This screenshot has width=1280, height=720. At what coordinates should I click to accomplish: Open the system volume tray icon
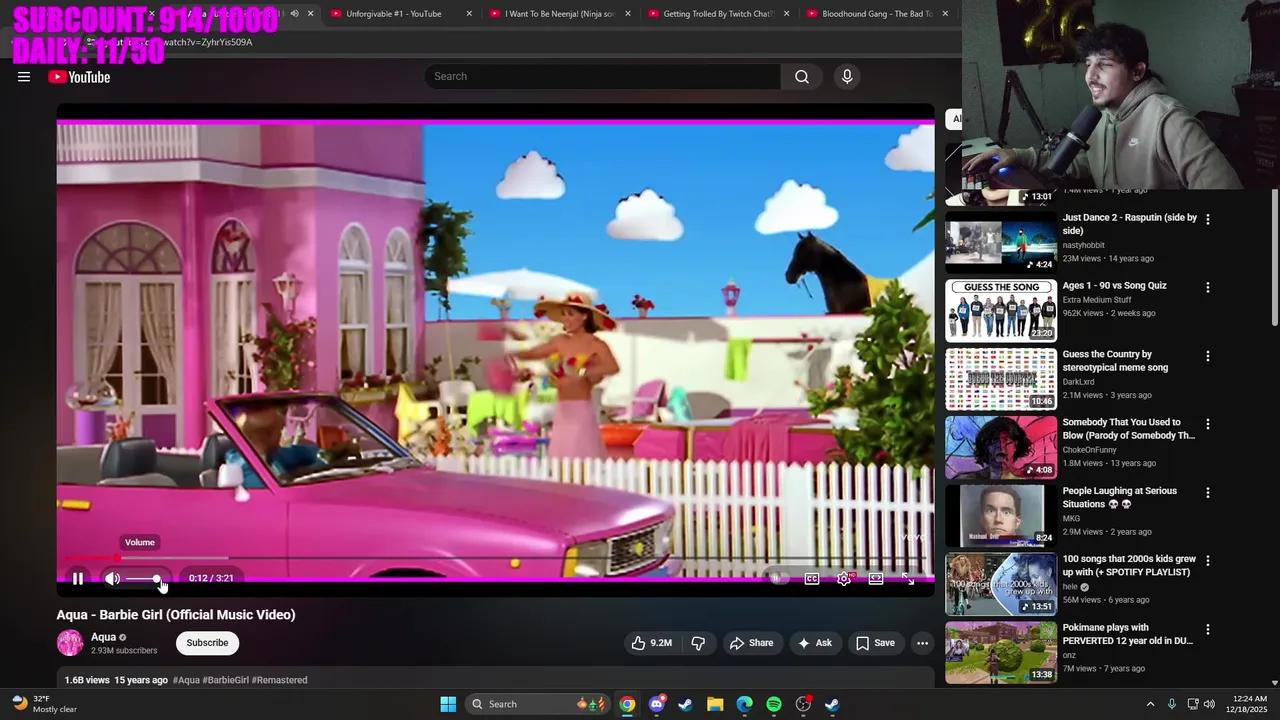click(x=1209, y=704)
